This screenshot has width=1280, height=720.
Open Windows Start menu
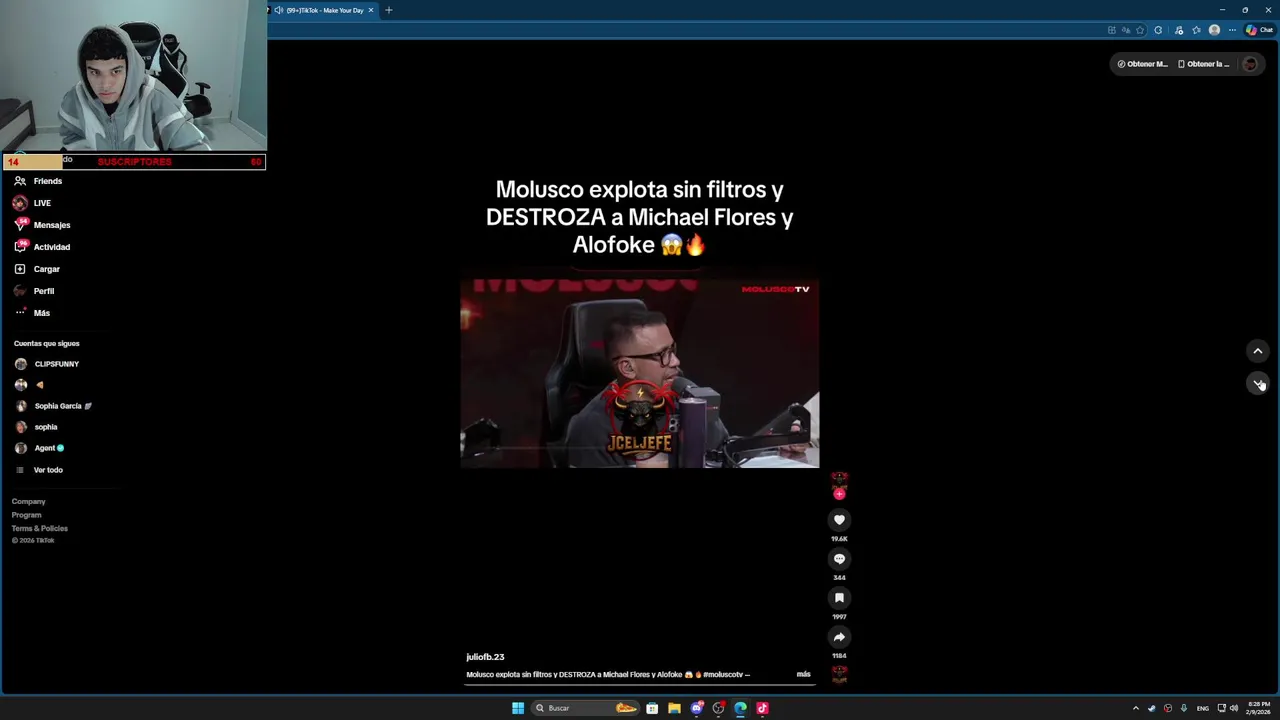pyautogui.click(x=518, y=708)
